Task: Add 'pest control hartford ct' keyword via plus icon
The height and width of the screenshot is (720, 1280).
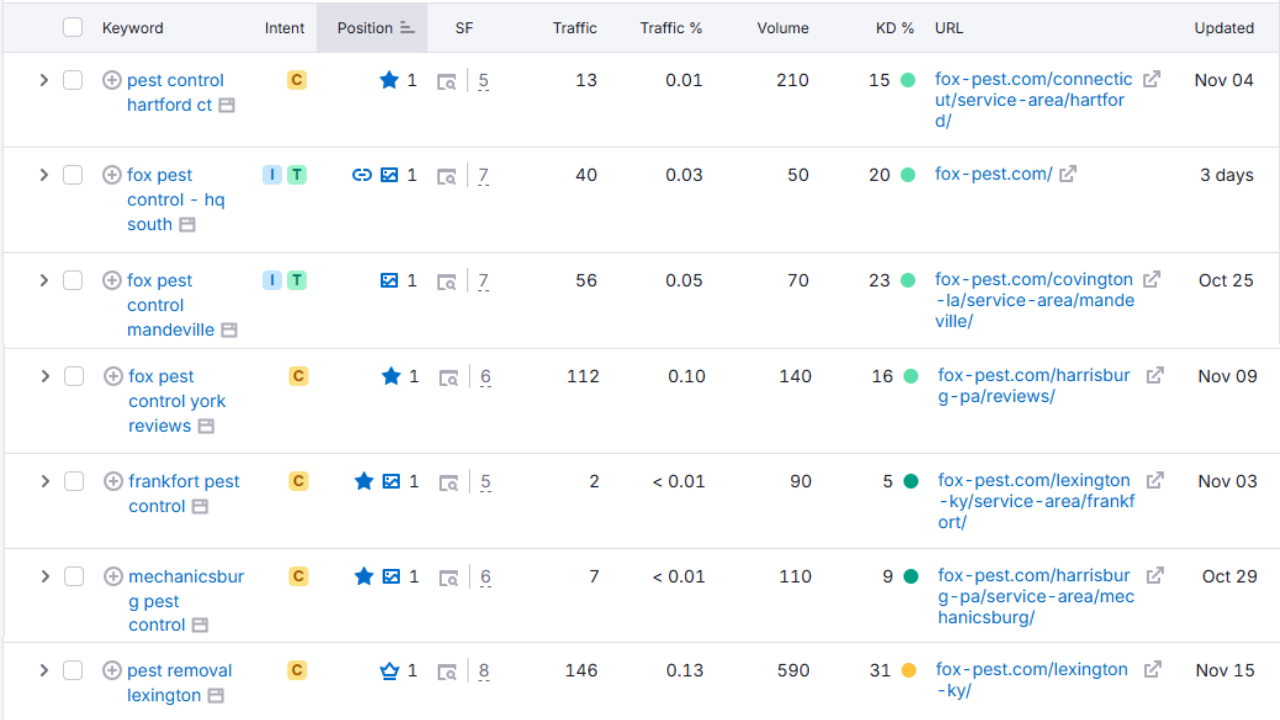Action: 112,80
